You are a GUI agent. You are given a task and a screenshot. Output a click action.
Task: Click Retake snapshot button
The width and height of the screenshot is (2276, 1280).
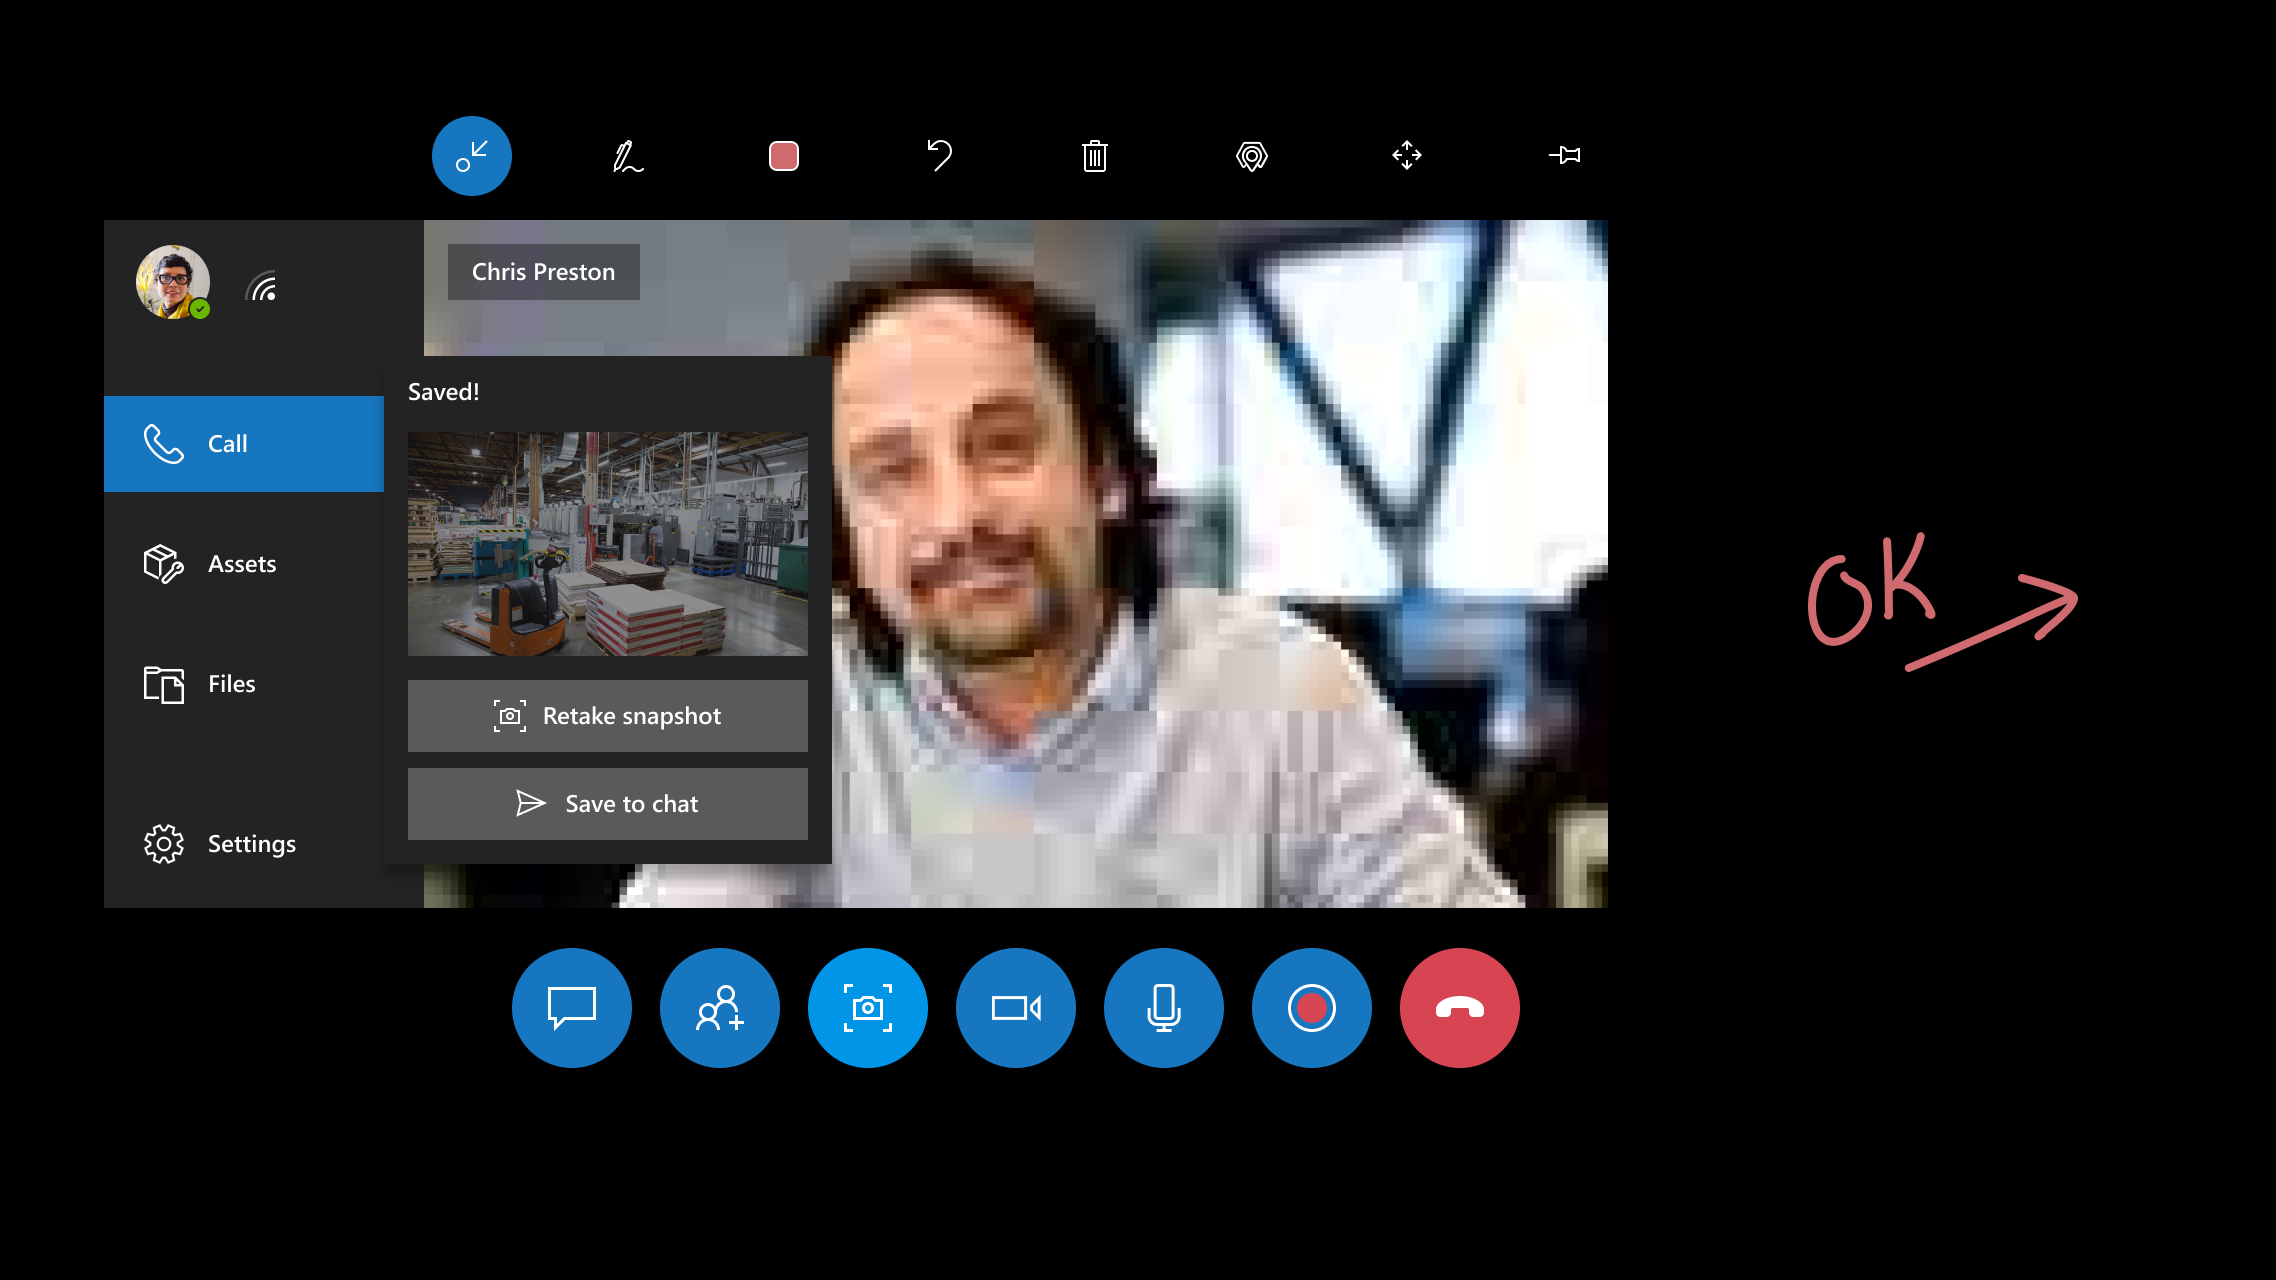coord(608,714)
